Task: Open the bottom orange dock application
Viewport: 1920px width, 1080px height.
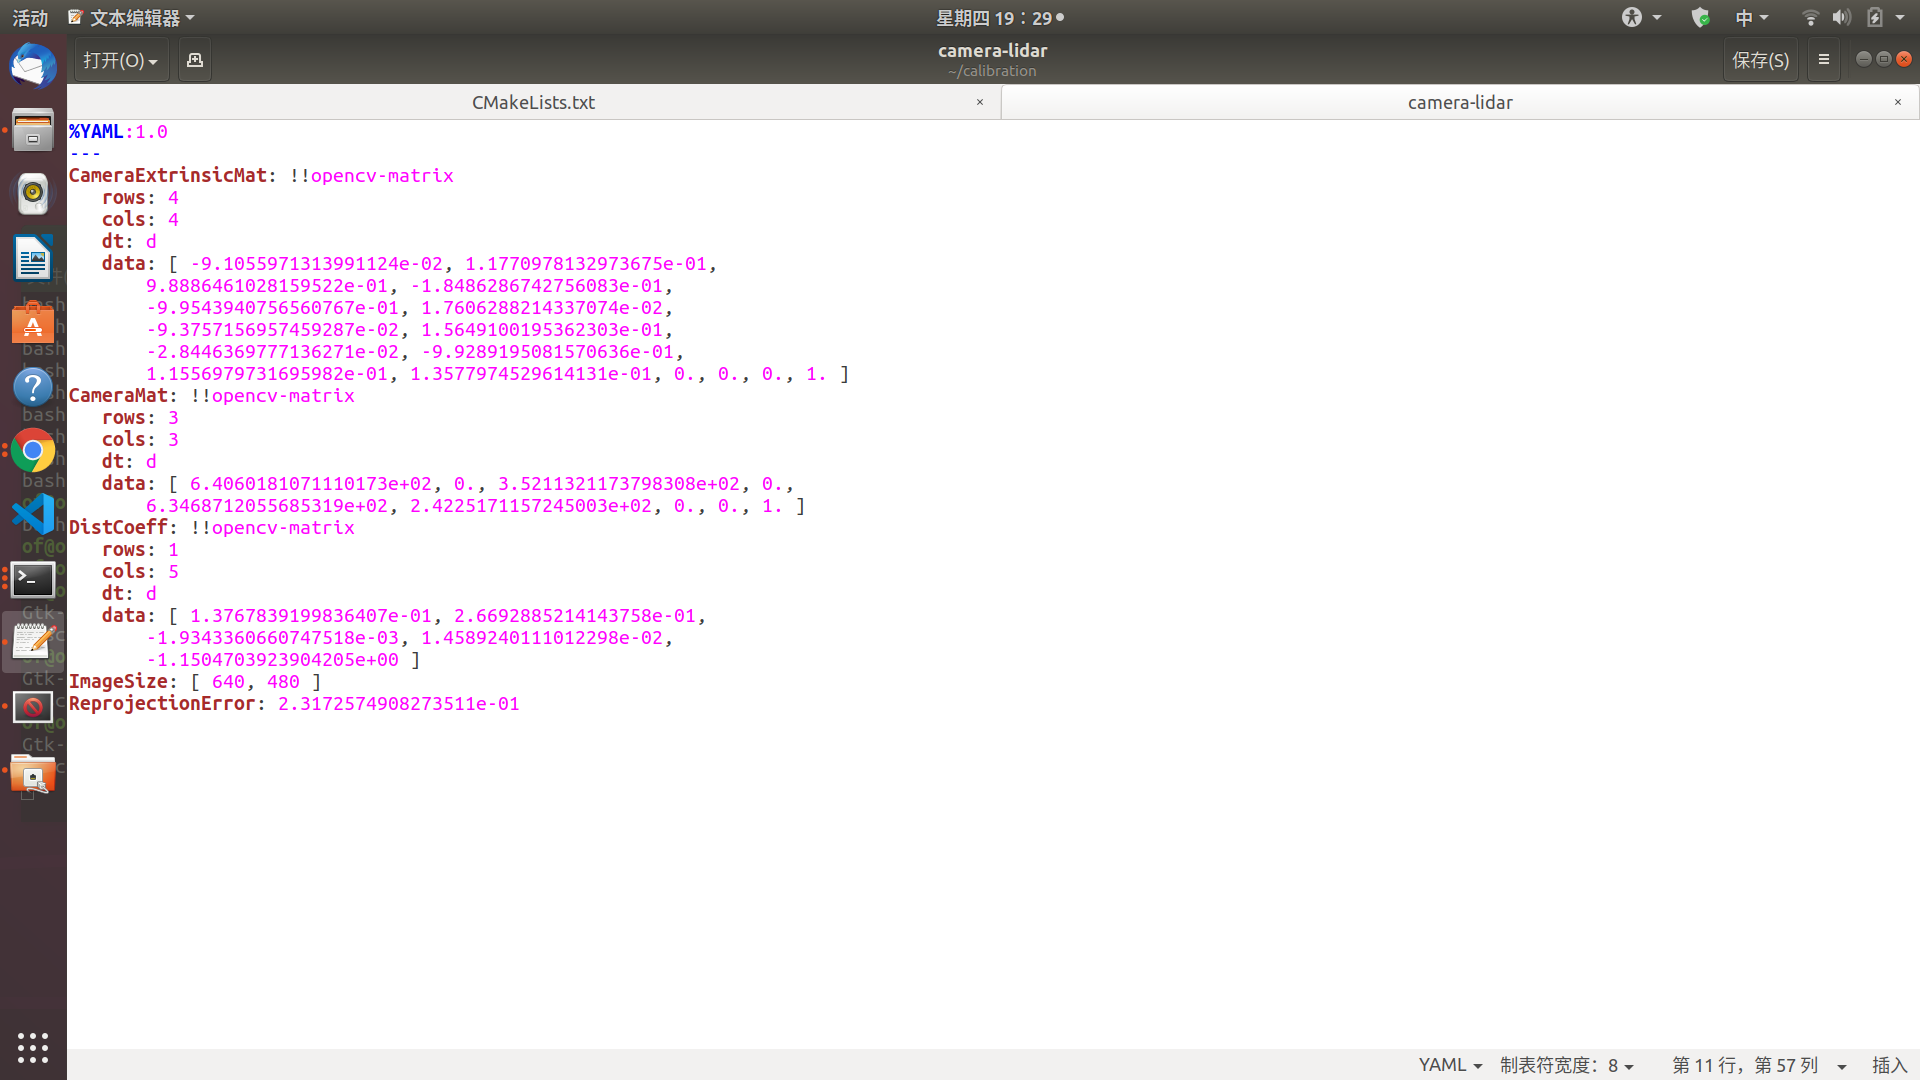Action: (x=33, y=773)
